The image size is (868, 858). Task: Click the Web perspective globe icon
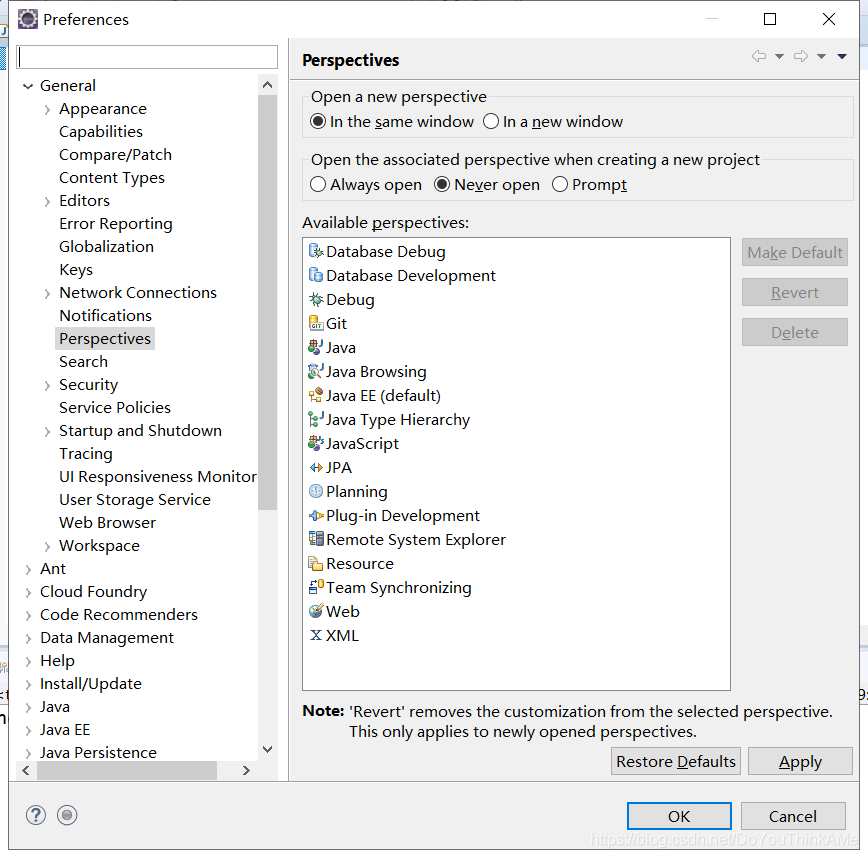click(316, 611)
